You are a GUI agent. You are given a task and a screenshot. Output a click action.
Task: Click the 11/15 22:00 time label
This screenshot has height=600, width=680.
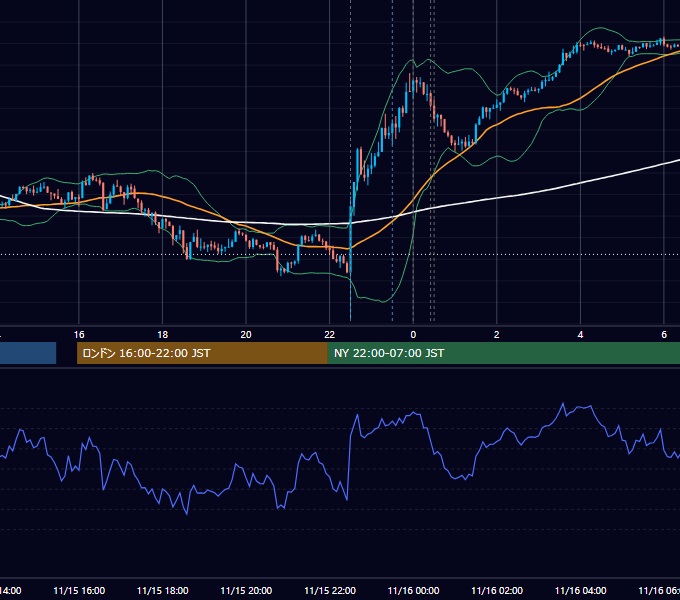(x=330, y=591)
